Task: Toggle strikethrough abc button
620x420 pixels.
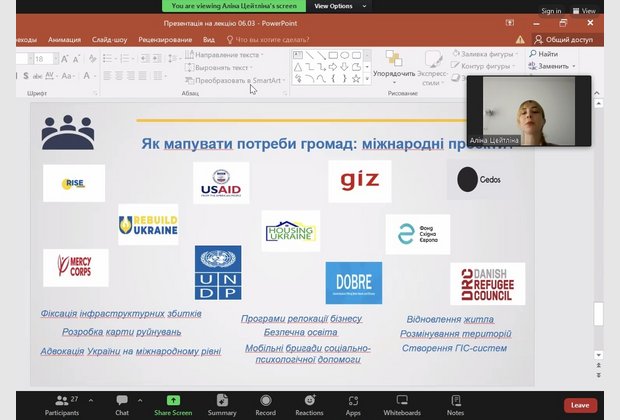Action: tap(38, 76)
